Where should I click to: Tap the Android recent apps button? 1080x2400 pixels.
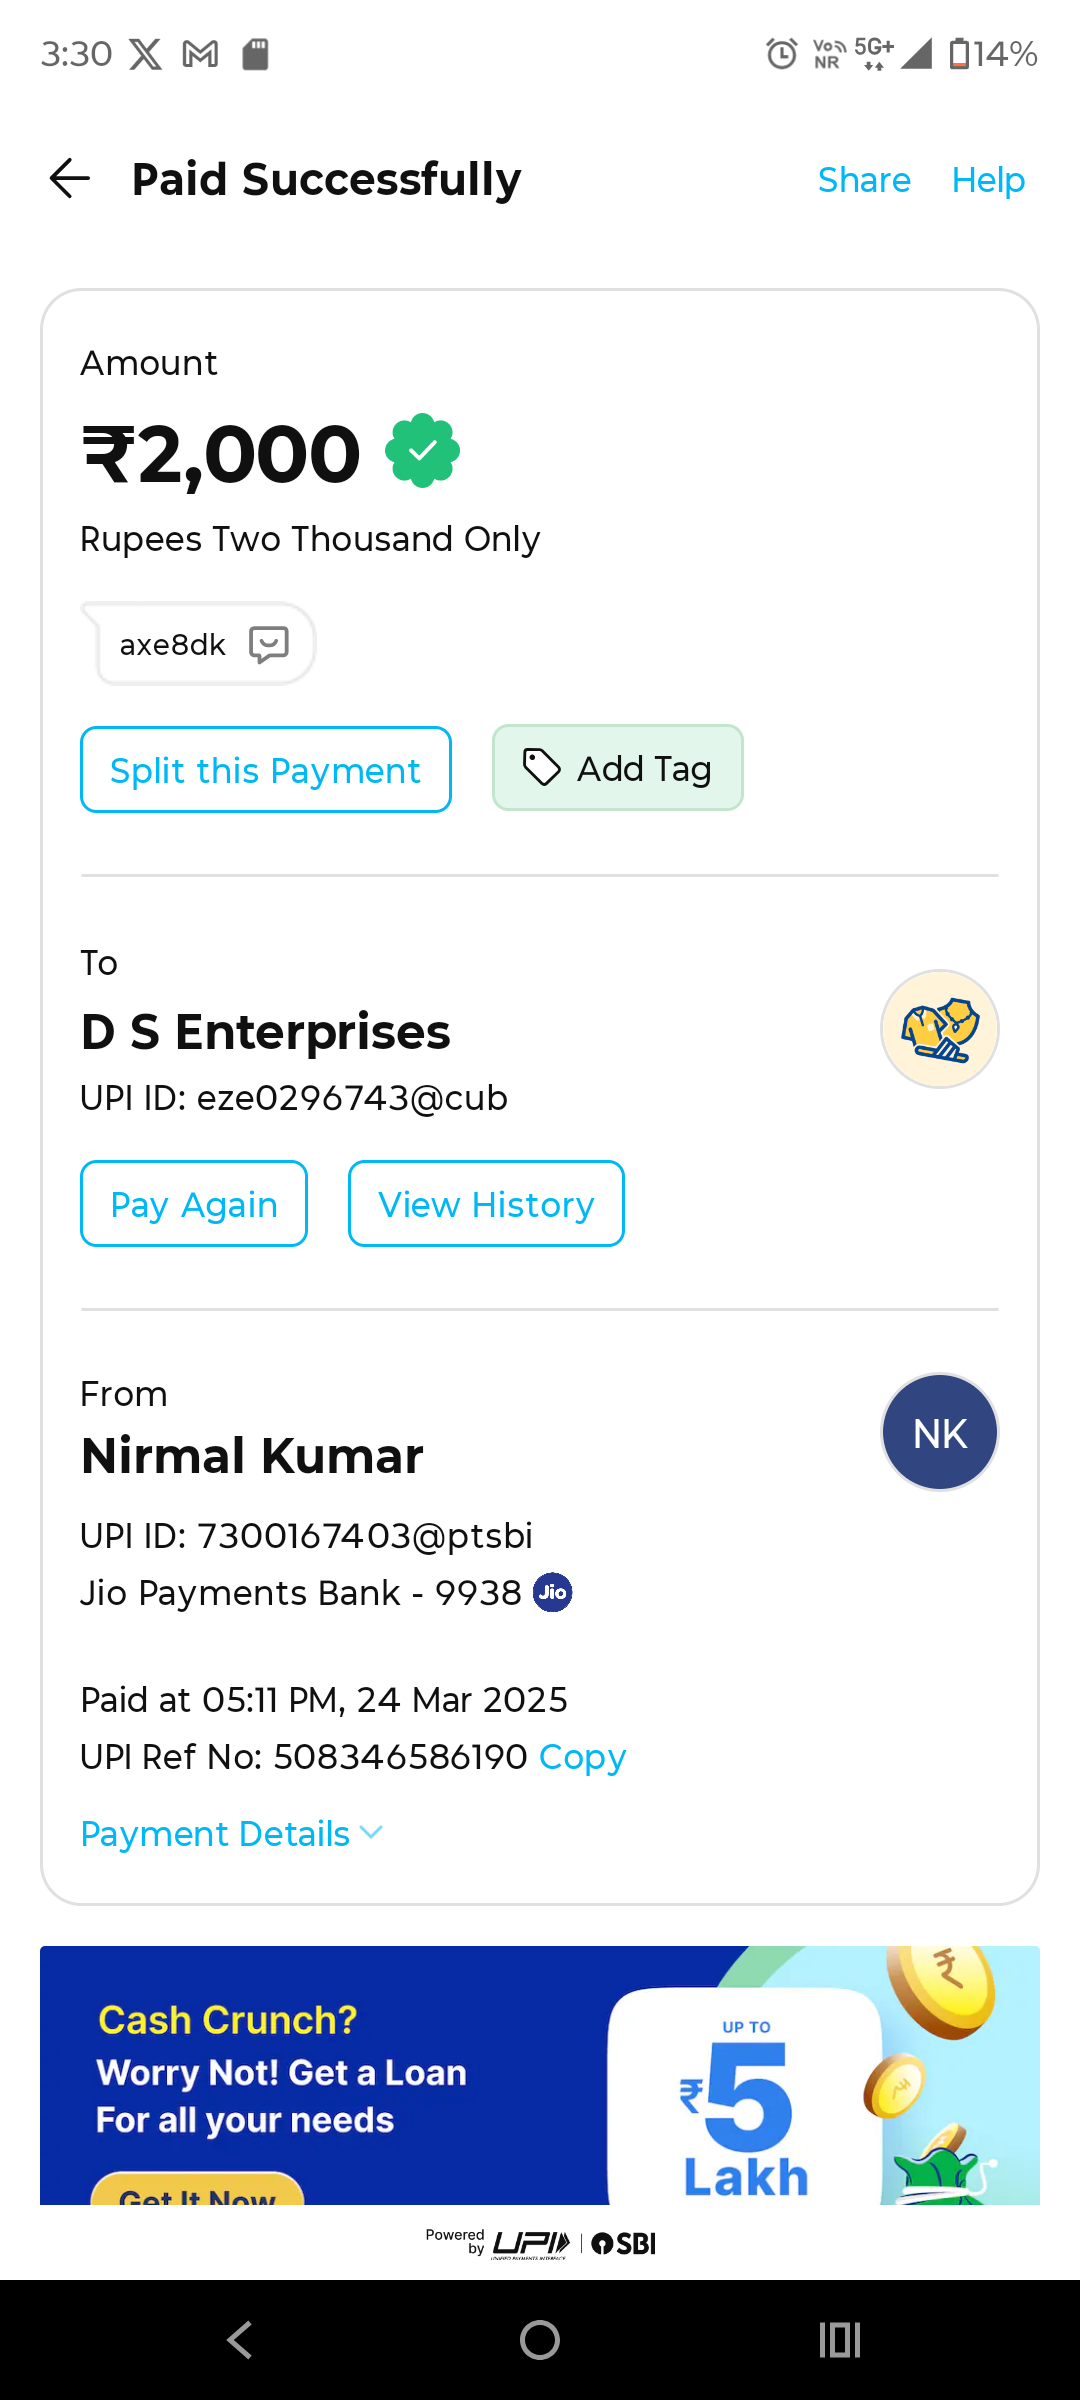[840, 2340]
